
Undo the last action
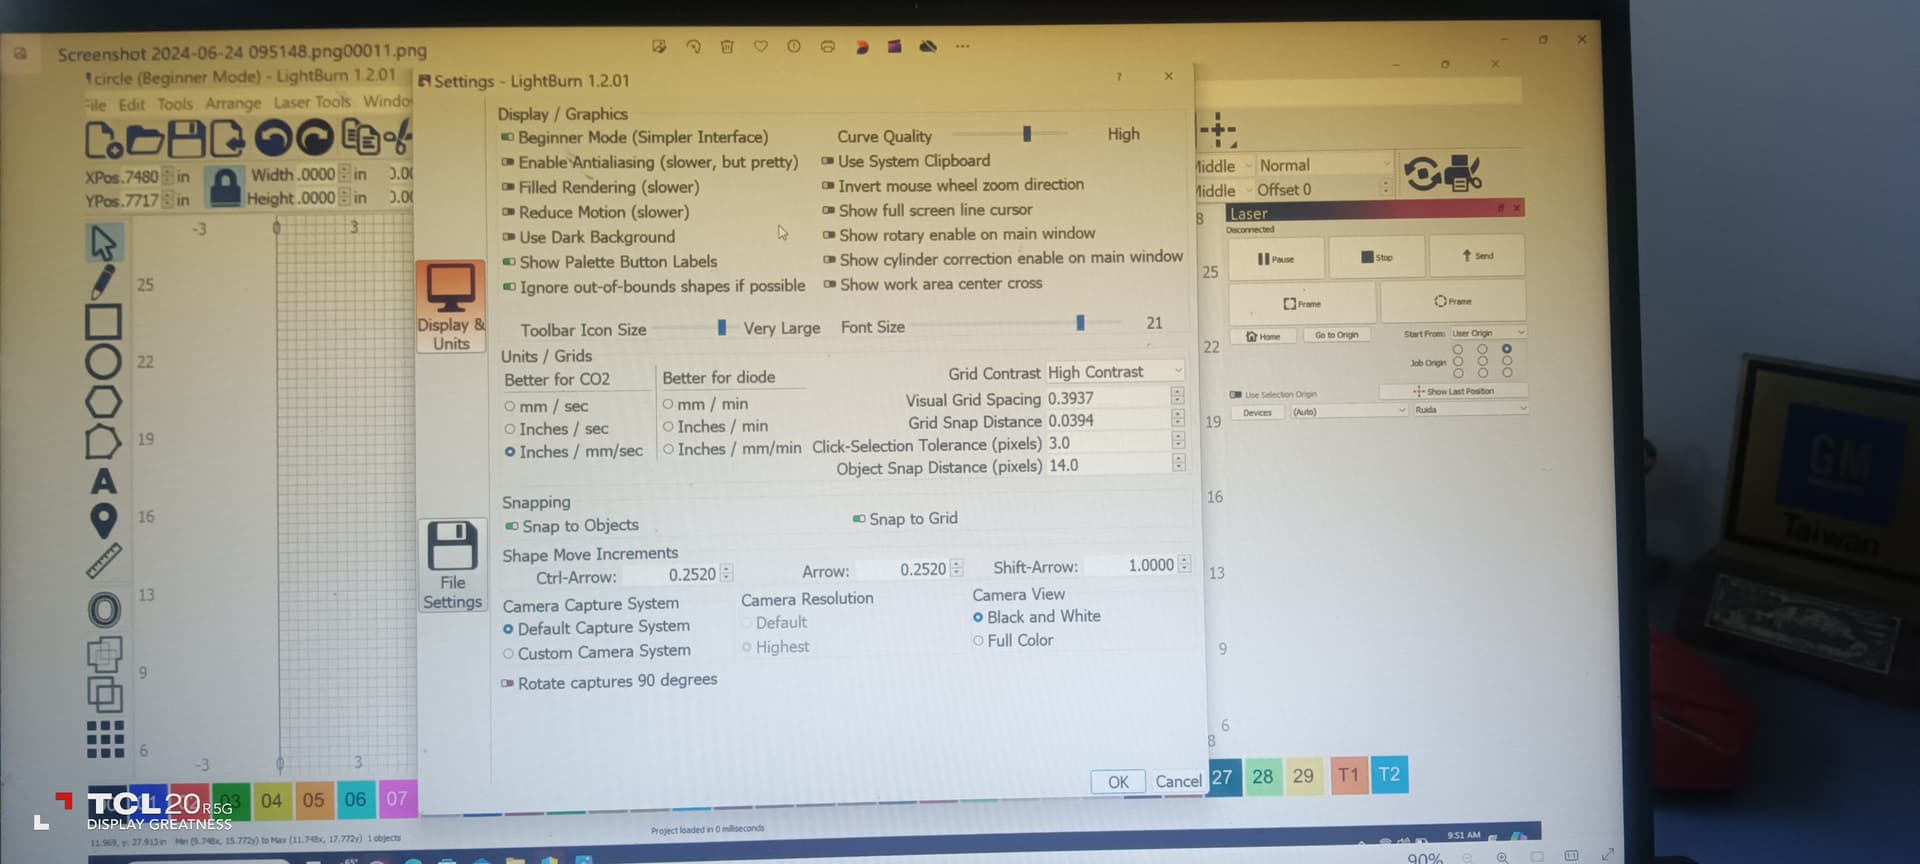(272, 138)
